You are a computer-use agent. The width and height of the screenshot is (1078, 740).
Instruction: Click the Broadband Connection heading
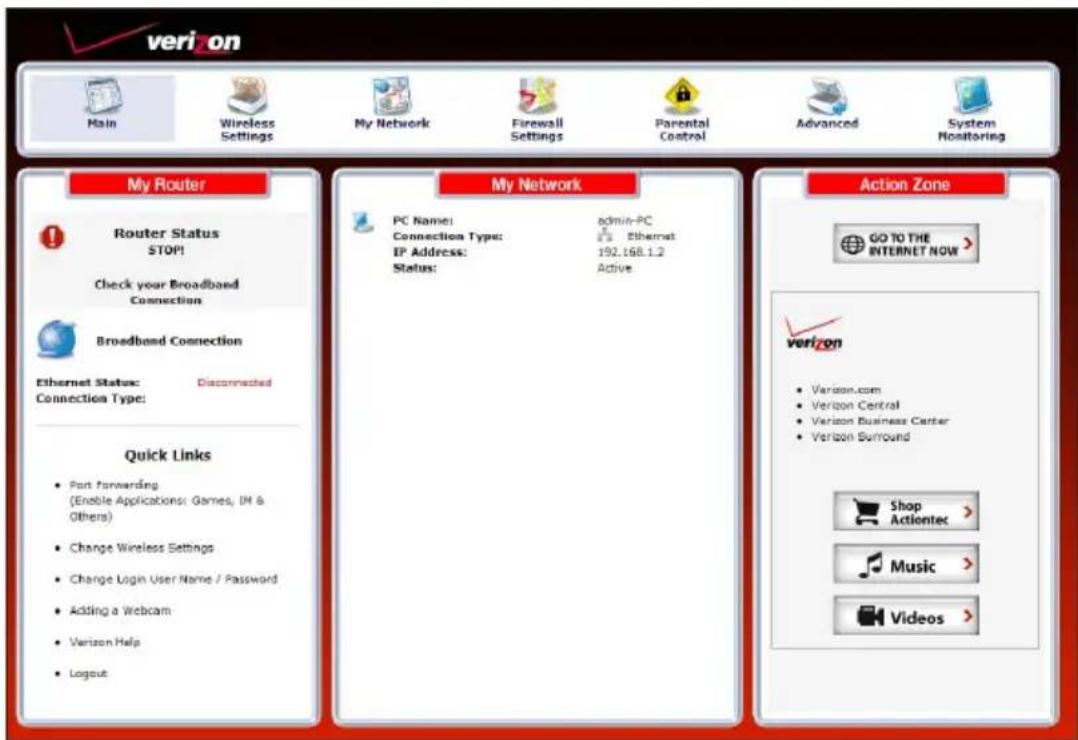(169, 341)
